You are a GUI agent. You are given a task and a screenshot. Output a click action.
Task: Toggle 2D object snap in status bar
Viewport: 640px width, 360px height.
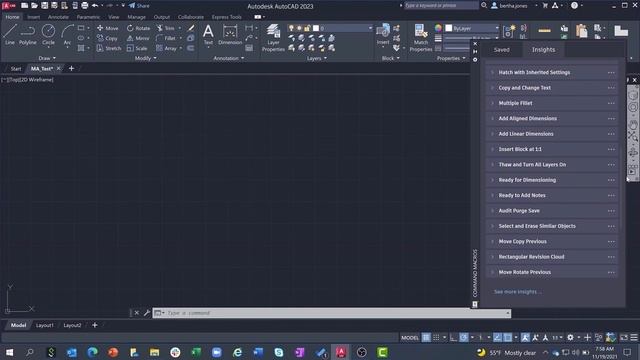click(x=507, y=338)
